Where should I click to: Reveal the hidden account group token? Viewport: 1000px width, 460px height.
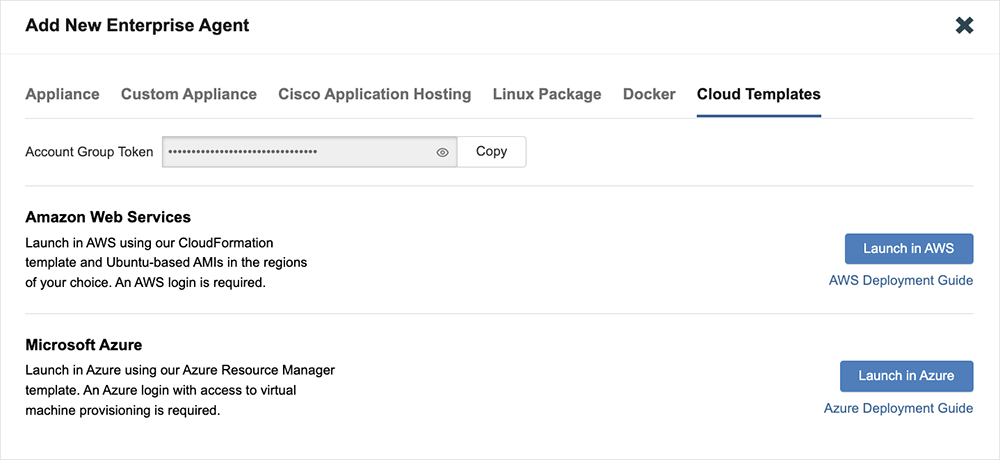(442, 152)
